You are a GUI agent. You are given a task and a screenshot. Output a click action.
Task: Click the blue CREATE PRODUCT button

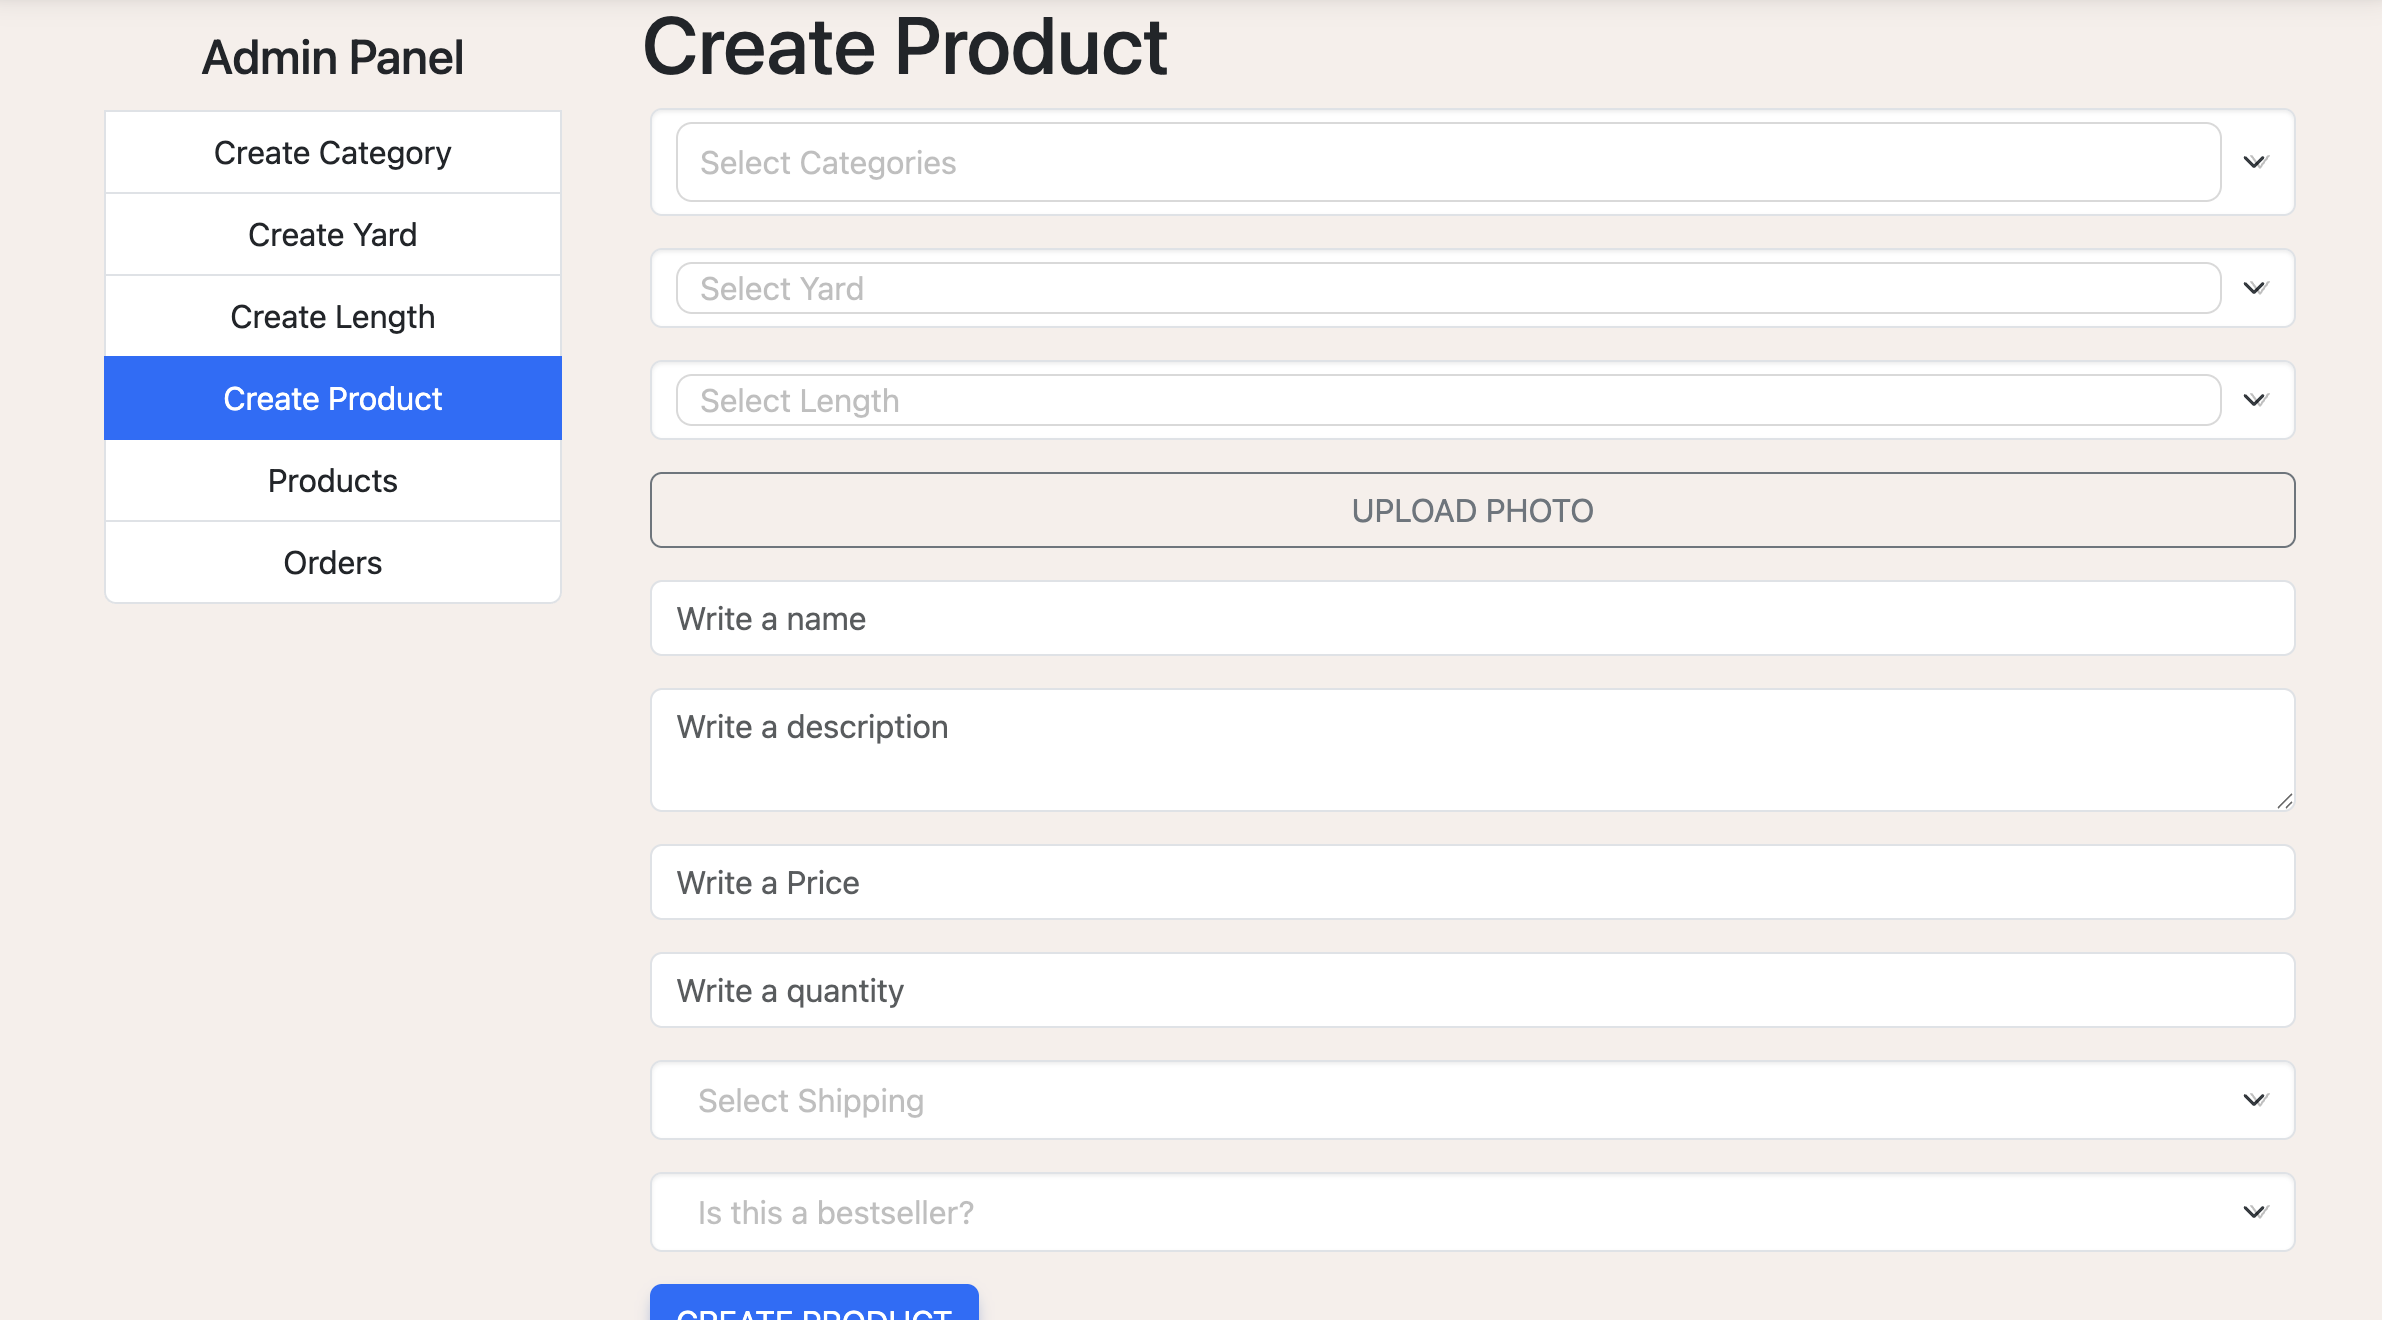pyautogui.click(x=814, y=1305)
